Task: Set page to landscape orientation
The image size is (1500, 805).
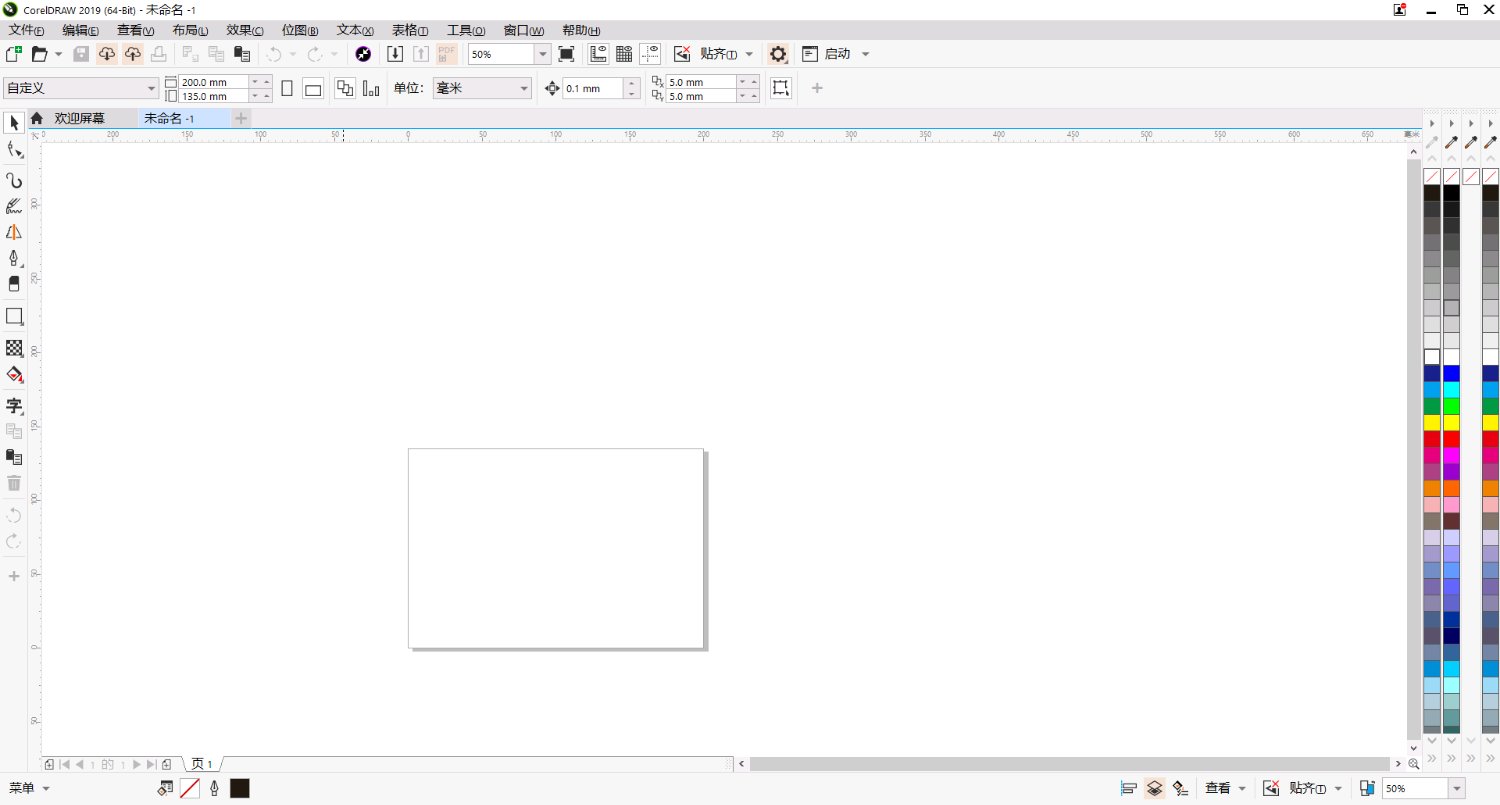Action: click(x=313, y=88)
